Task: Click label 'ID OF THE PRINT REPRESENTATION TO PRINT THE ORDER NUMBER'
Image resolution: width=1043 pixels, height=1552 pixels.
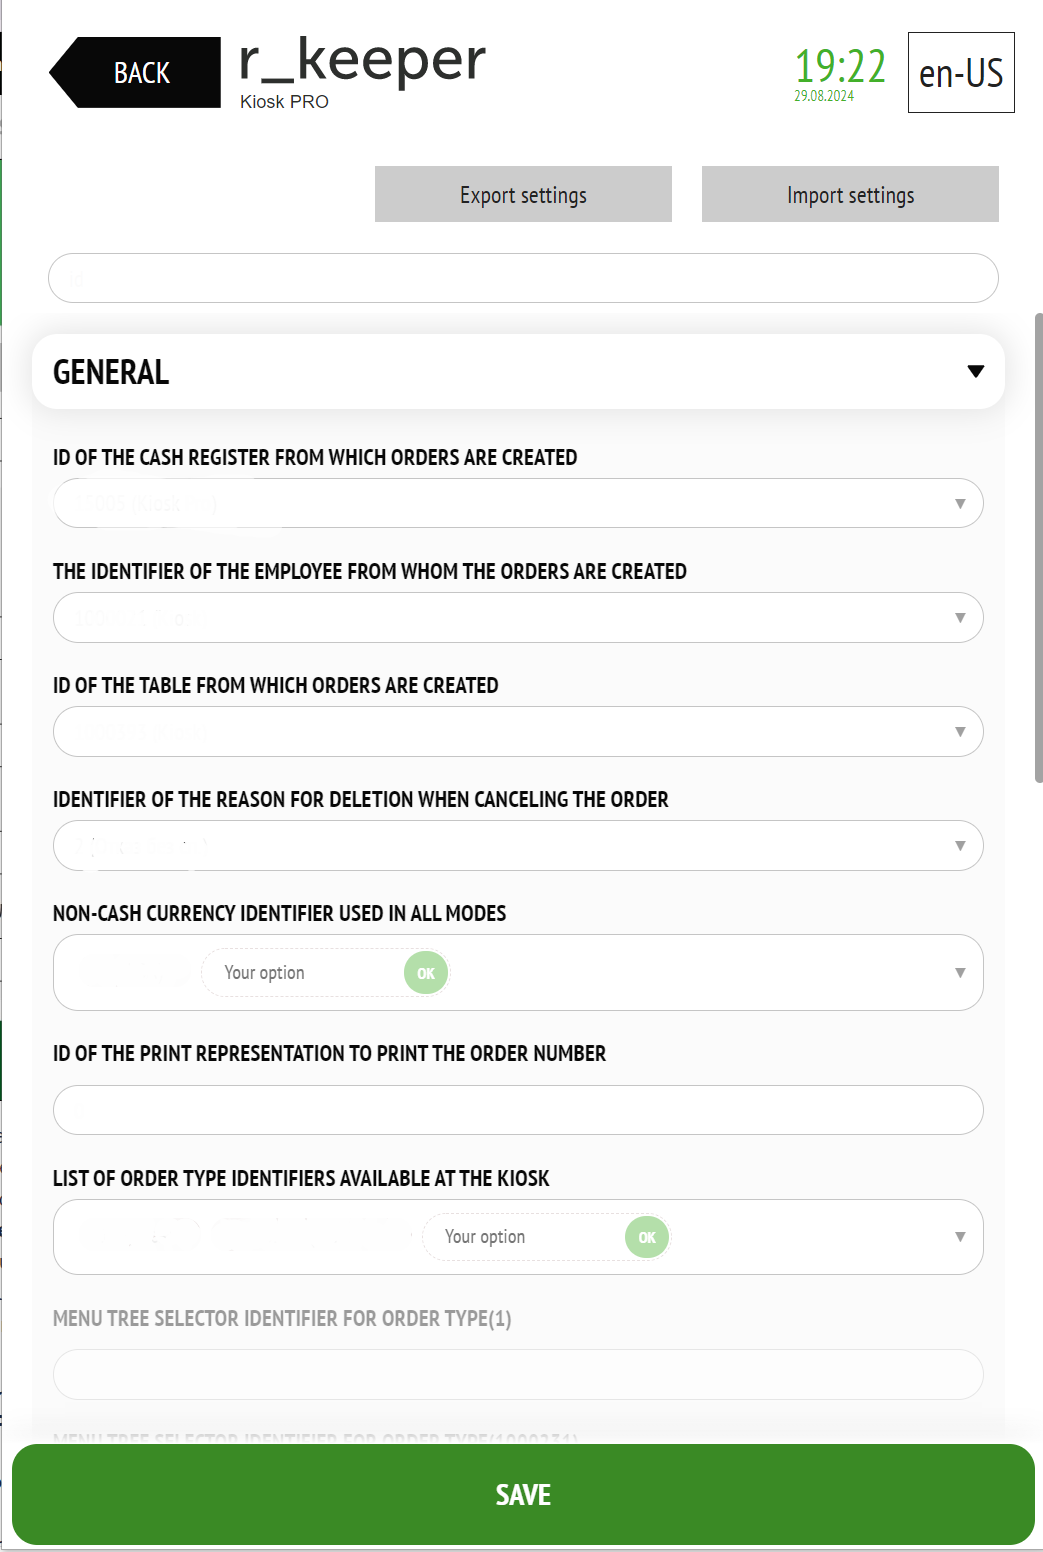Action: (x=329, y=1053)
